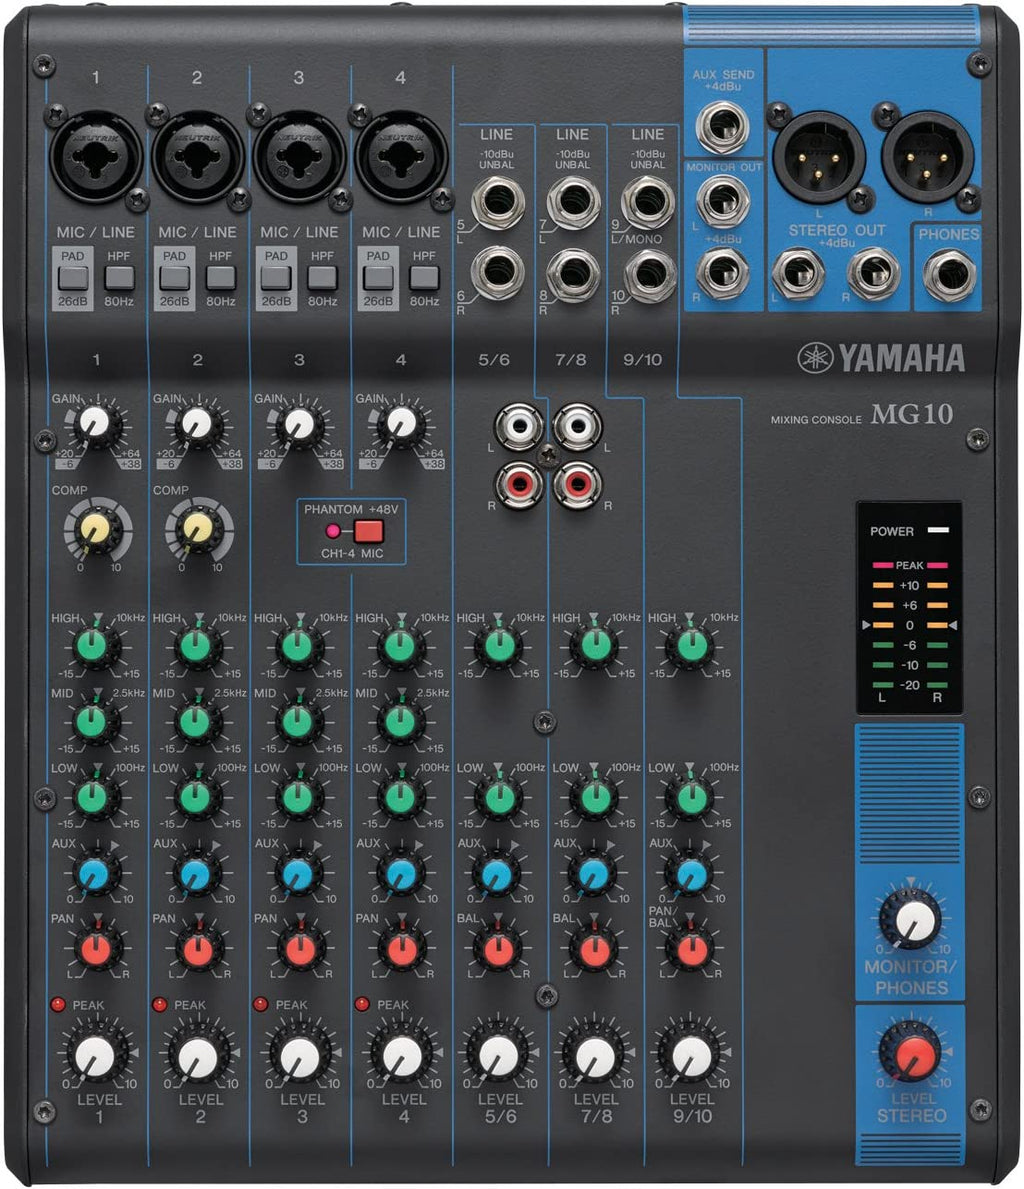The height and width of the screenshot is (1189, 1024).
Task: Switch on the channel 4 PAD button
Action: (378, 278)
